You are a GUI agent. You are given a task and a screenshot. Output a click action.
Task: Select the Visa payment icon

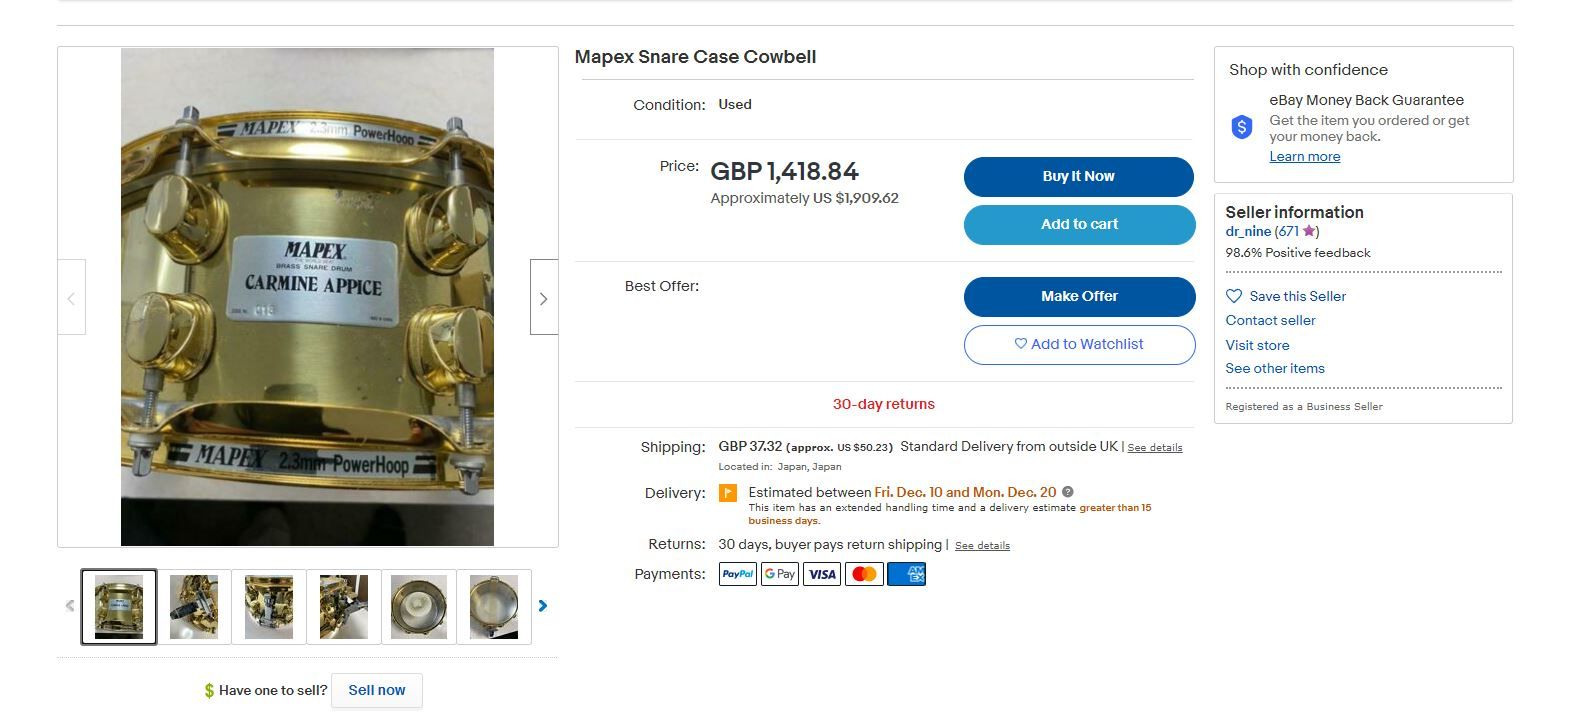[x=821, y=573]
